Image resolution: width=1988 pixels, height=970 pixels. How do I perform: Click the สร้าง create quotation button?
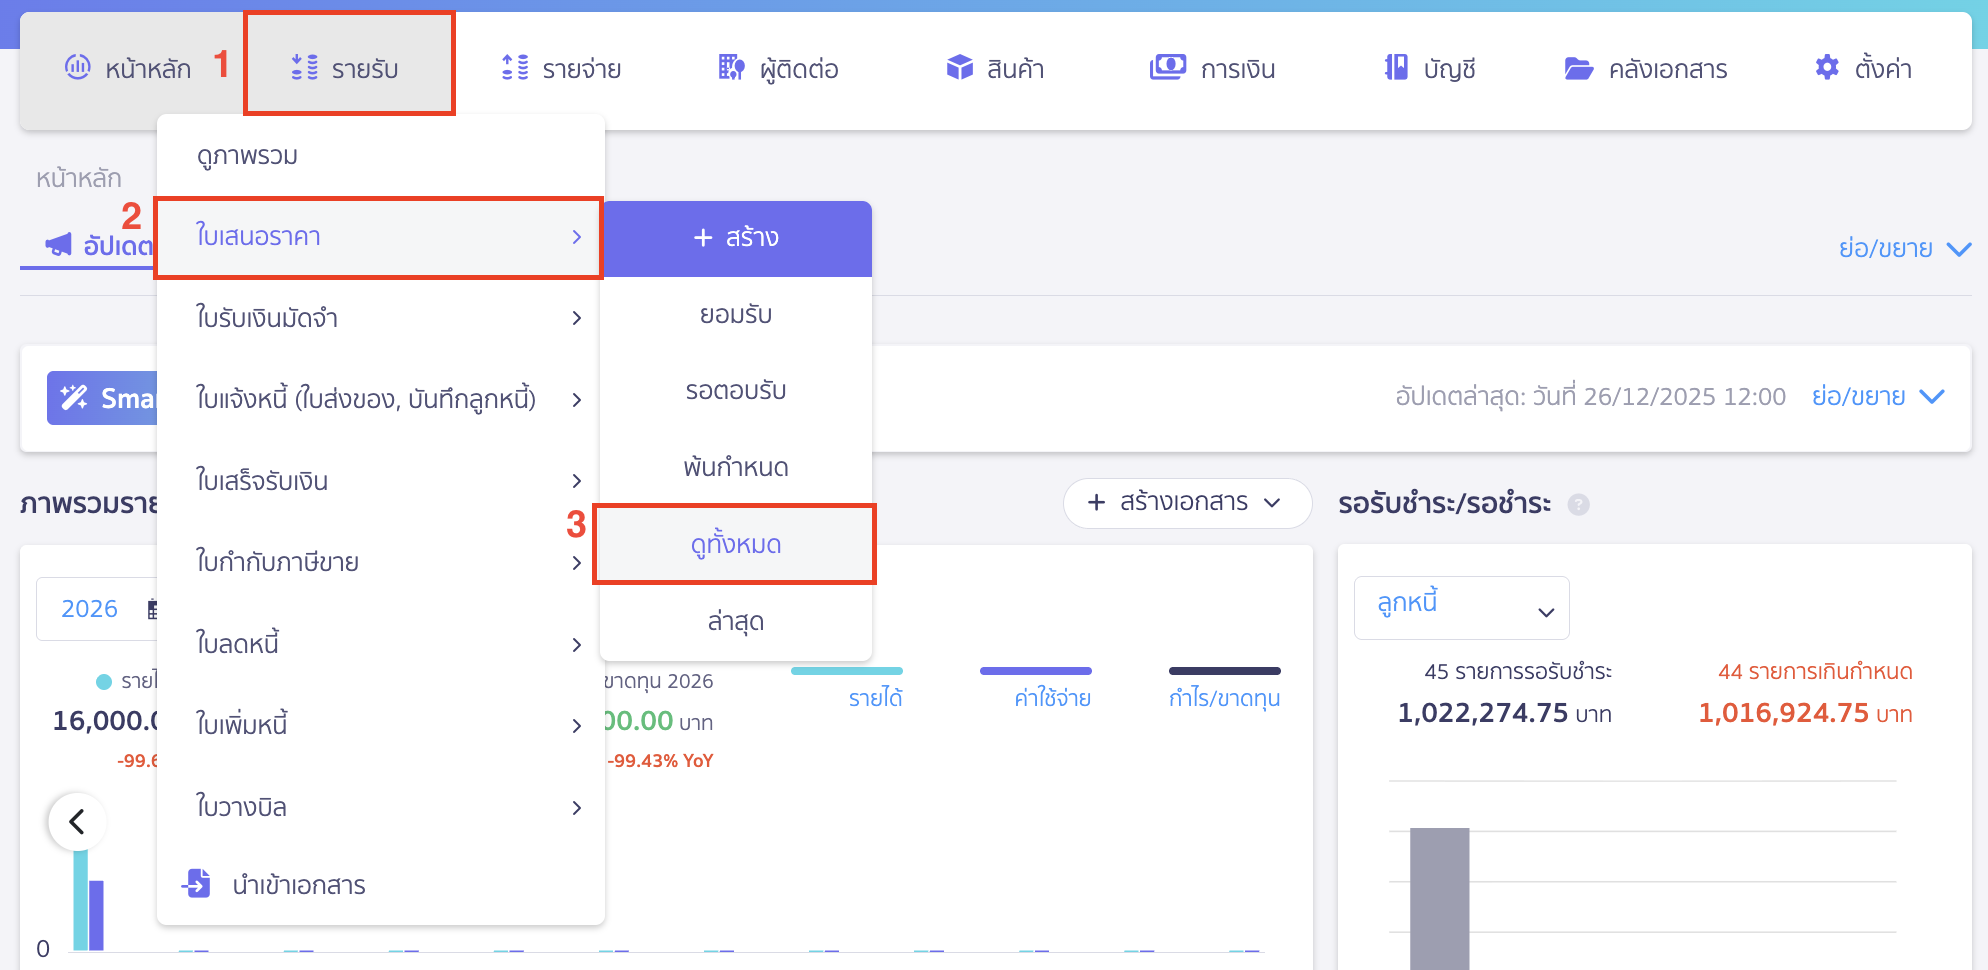[735, 238]
